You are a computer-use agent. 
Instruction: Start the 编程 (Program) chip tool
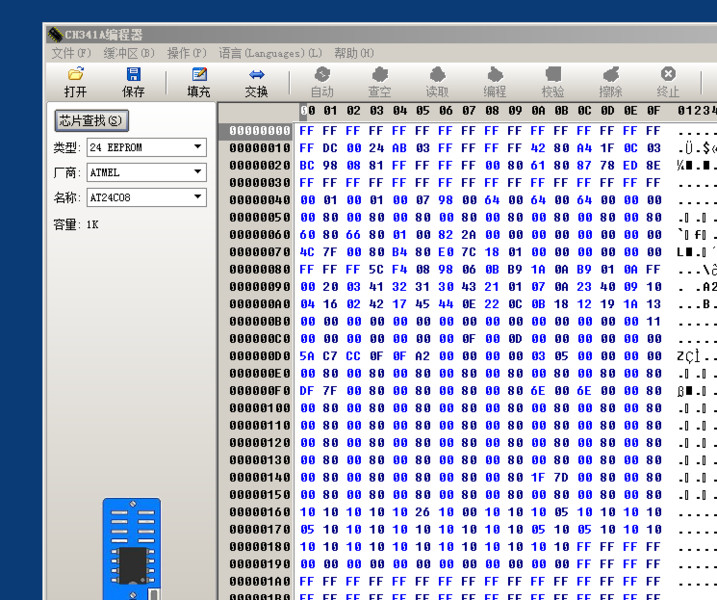click(494, 82)
